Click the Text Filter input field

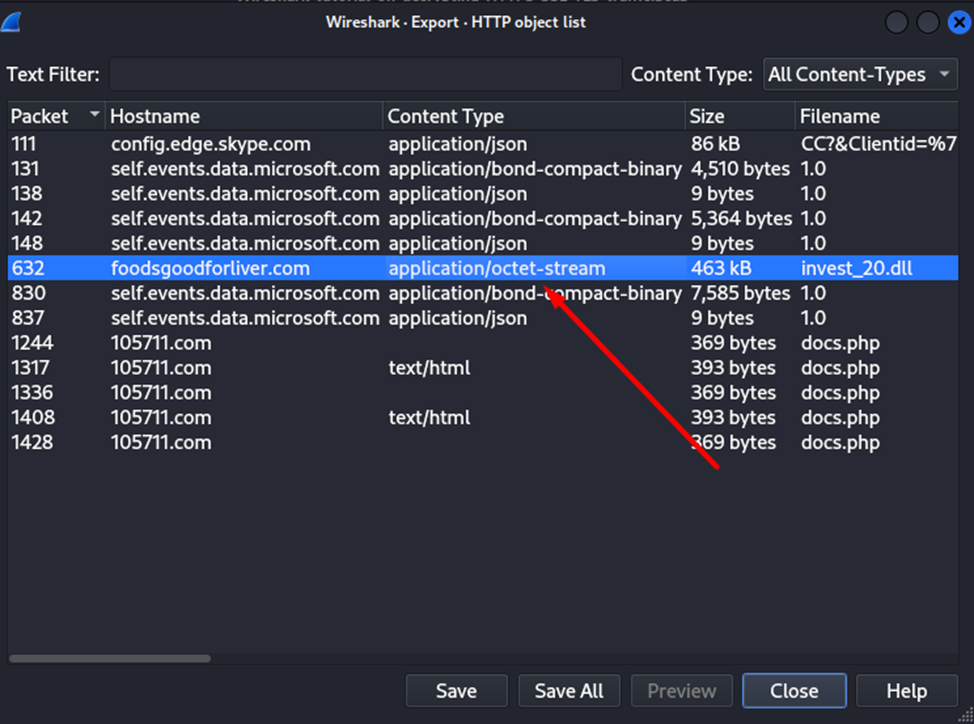pyautogui.click(x=365, y=74)
